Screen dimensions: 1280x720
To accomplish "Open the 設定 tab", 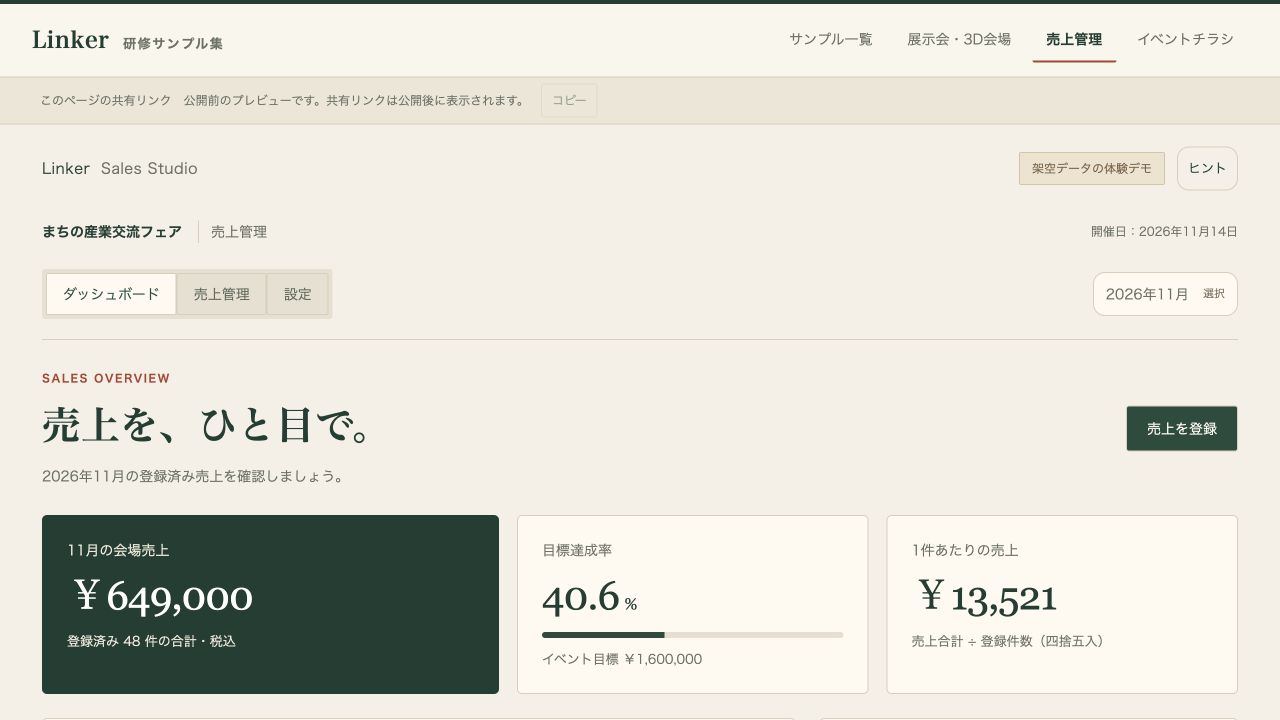I will pyautogui.click(x=298, y=294).
